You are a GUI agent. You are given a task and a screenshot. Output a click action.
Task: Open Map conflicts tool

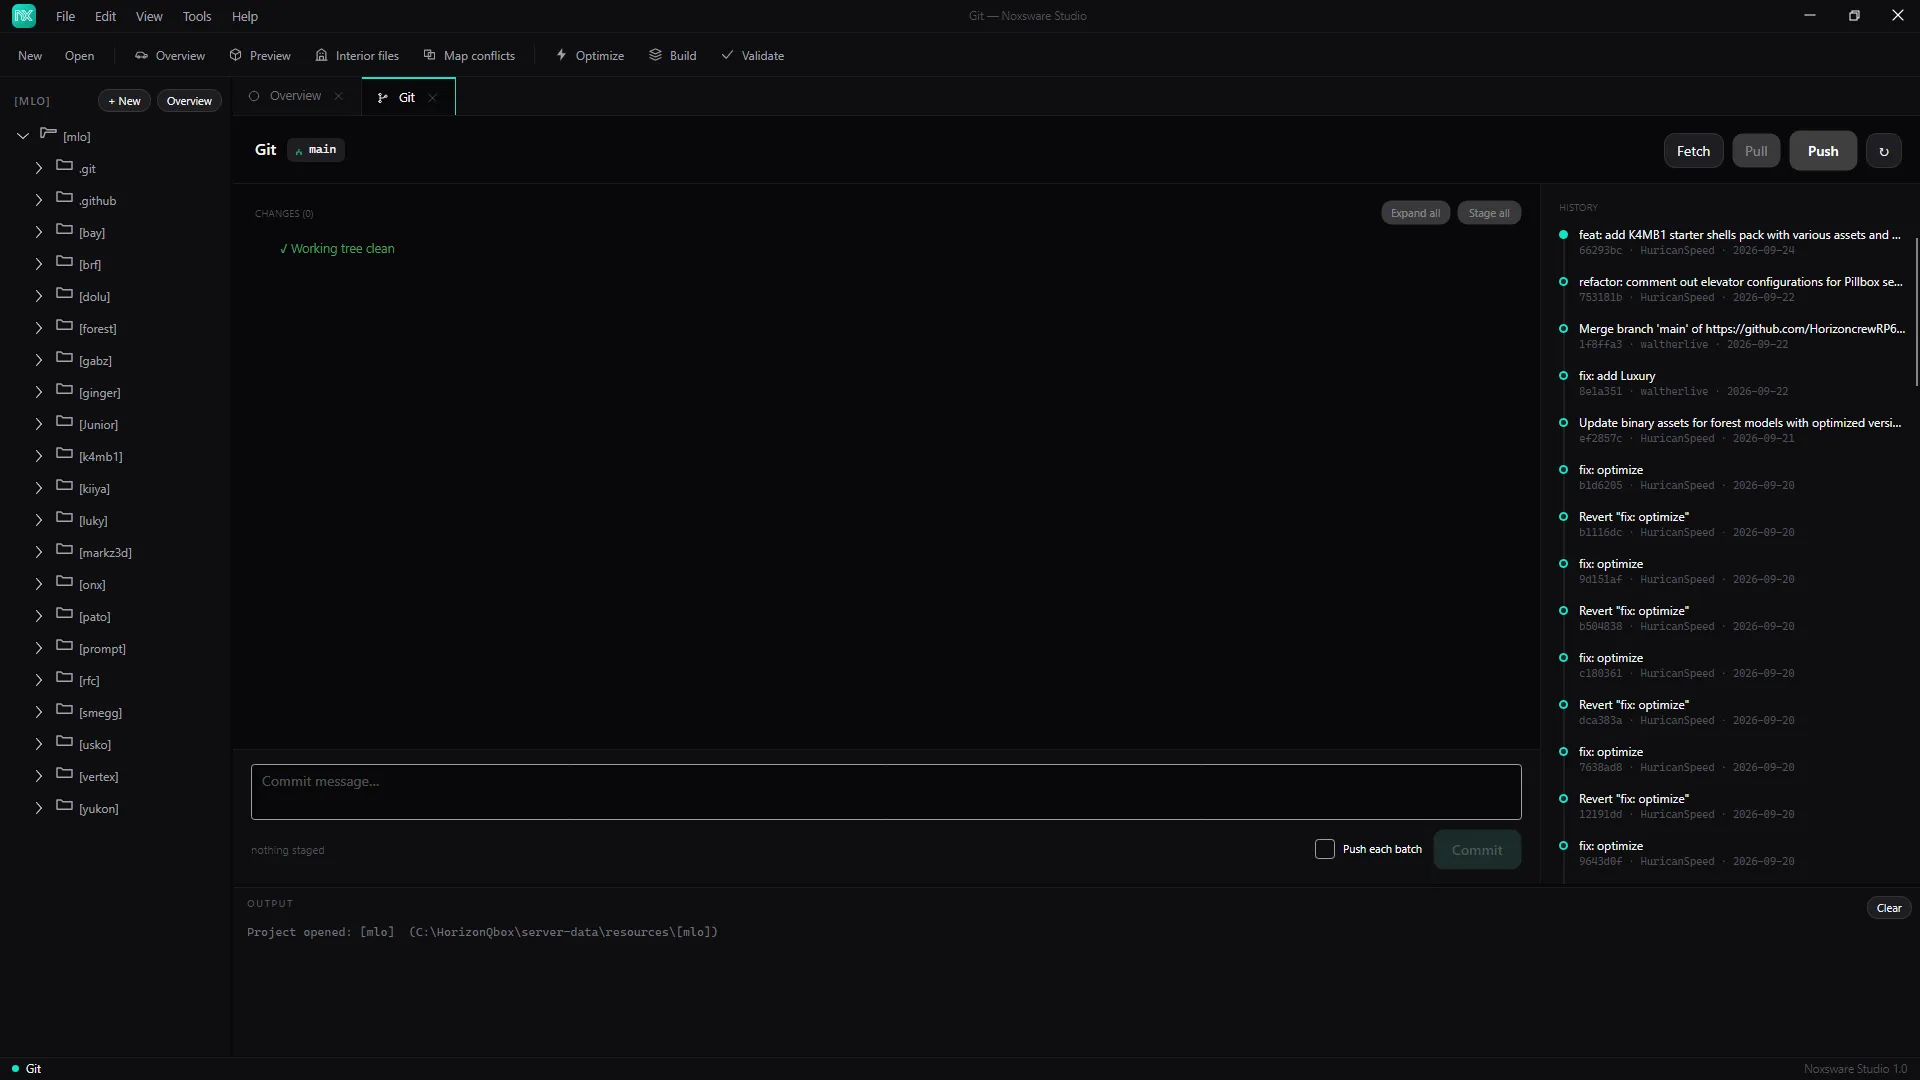point(469,56)
